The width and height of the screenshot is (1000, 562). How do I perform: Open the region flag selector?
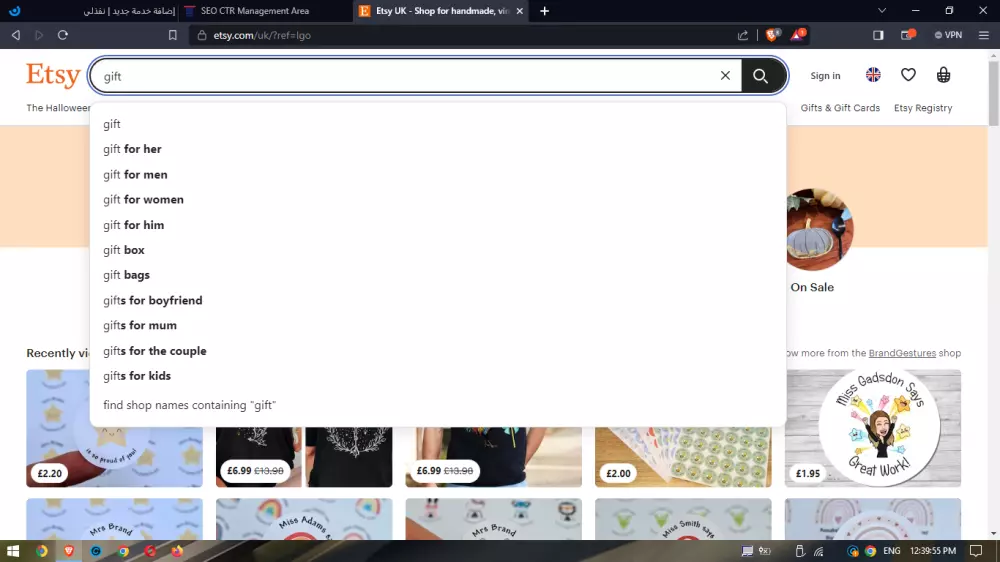[x=873, y=75]
